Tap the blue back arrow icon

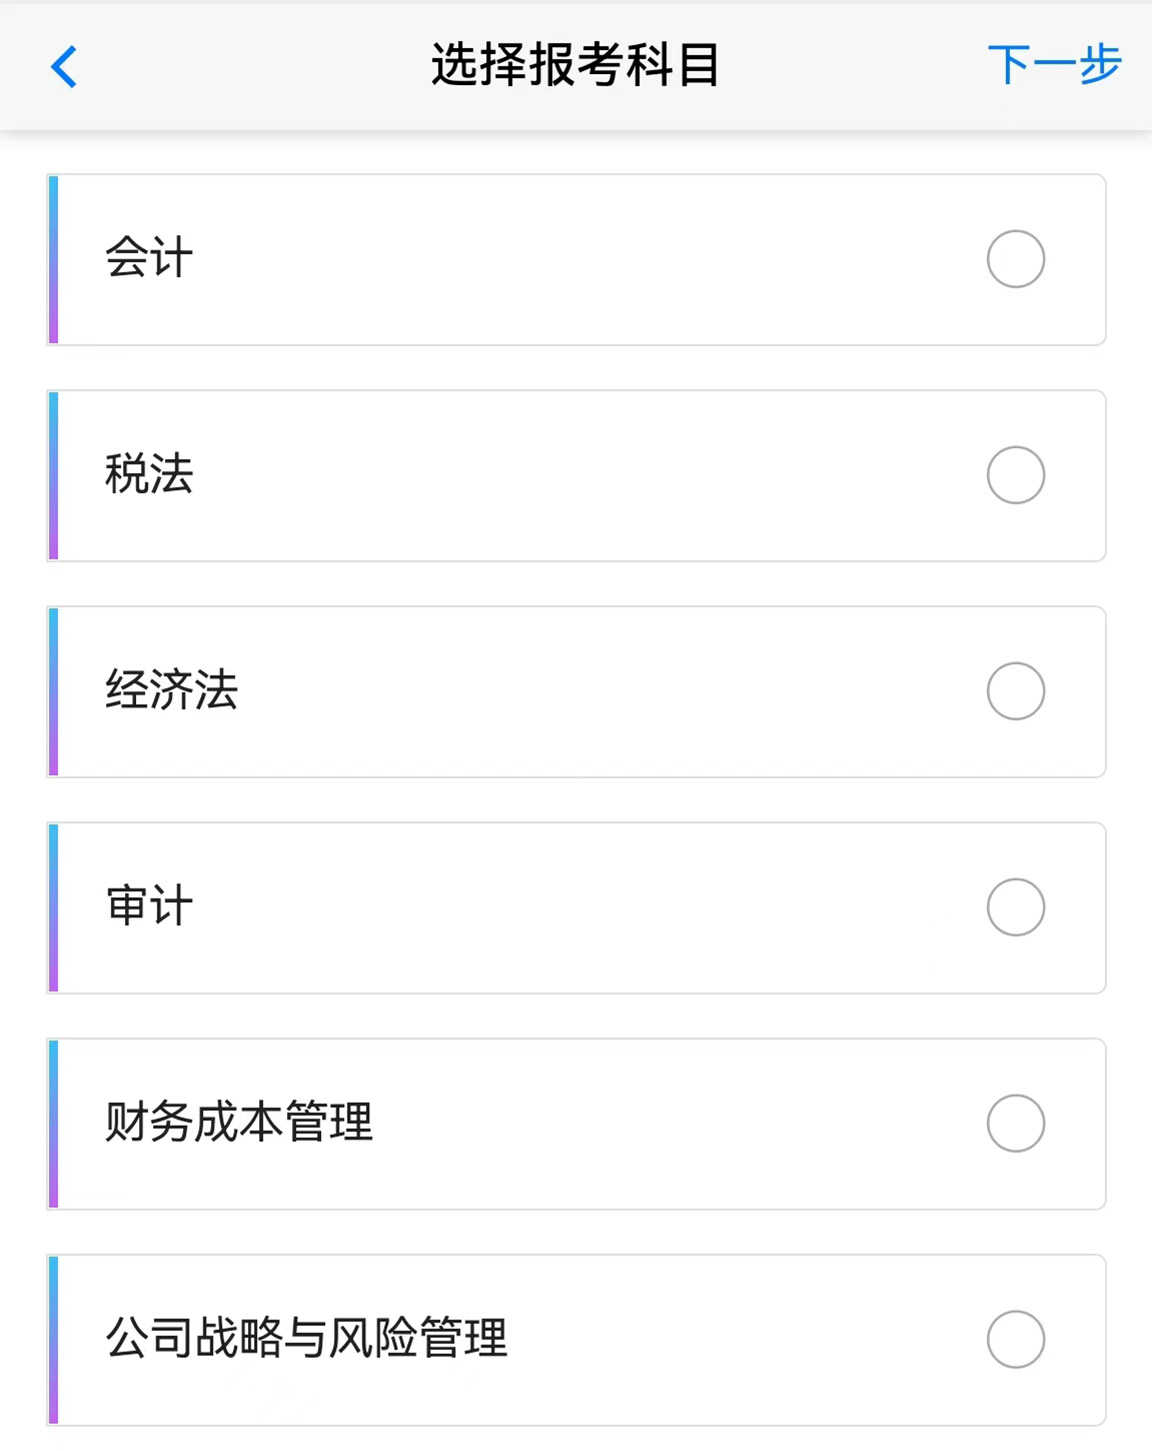[64, 67]
